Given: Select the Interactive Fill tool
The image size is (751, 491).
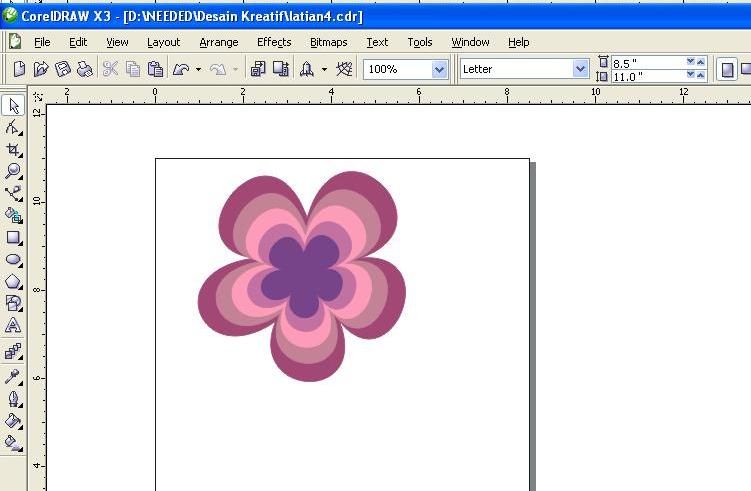Looking at the screenshot, I should 13,443.
